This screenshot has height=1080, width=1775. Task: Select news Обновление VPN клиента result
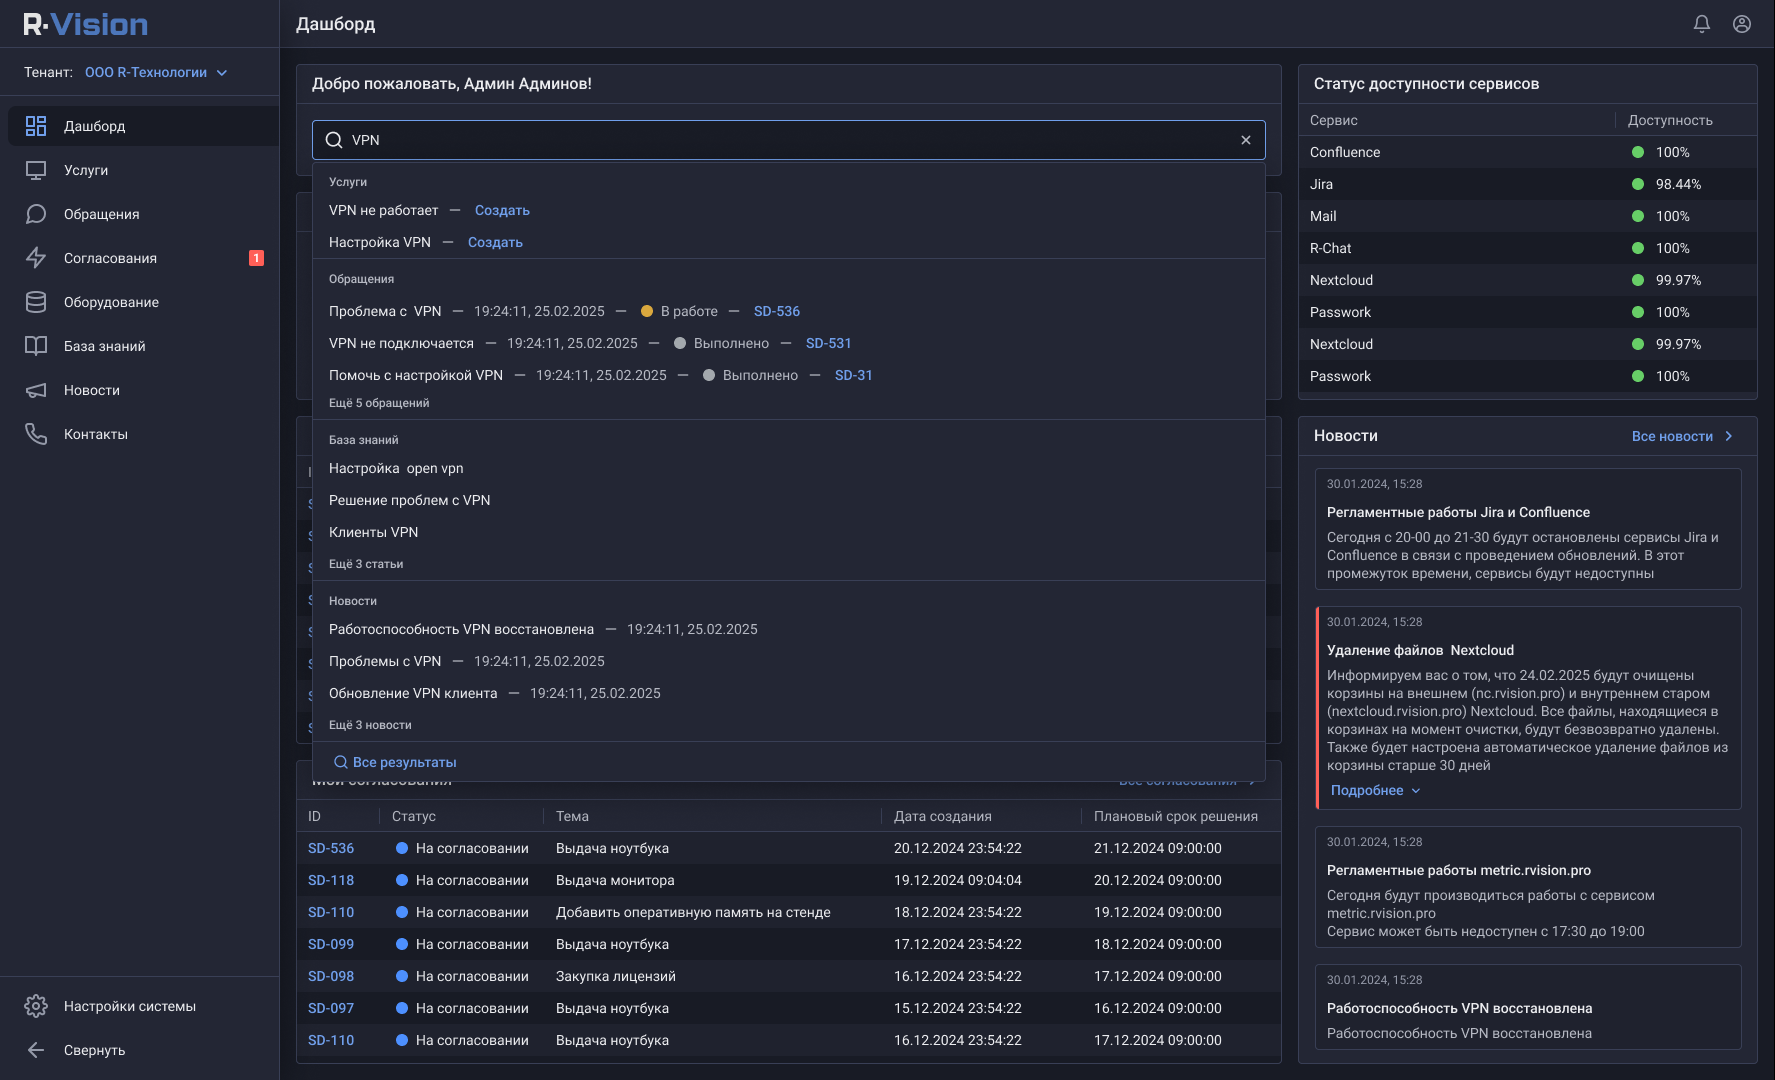413,693
